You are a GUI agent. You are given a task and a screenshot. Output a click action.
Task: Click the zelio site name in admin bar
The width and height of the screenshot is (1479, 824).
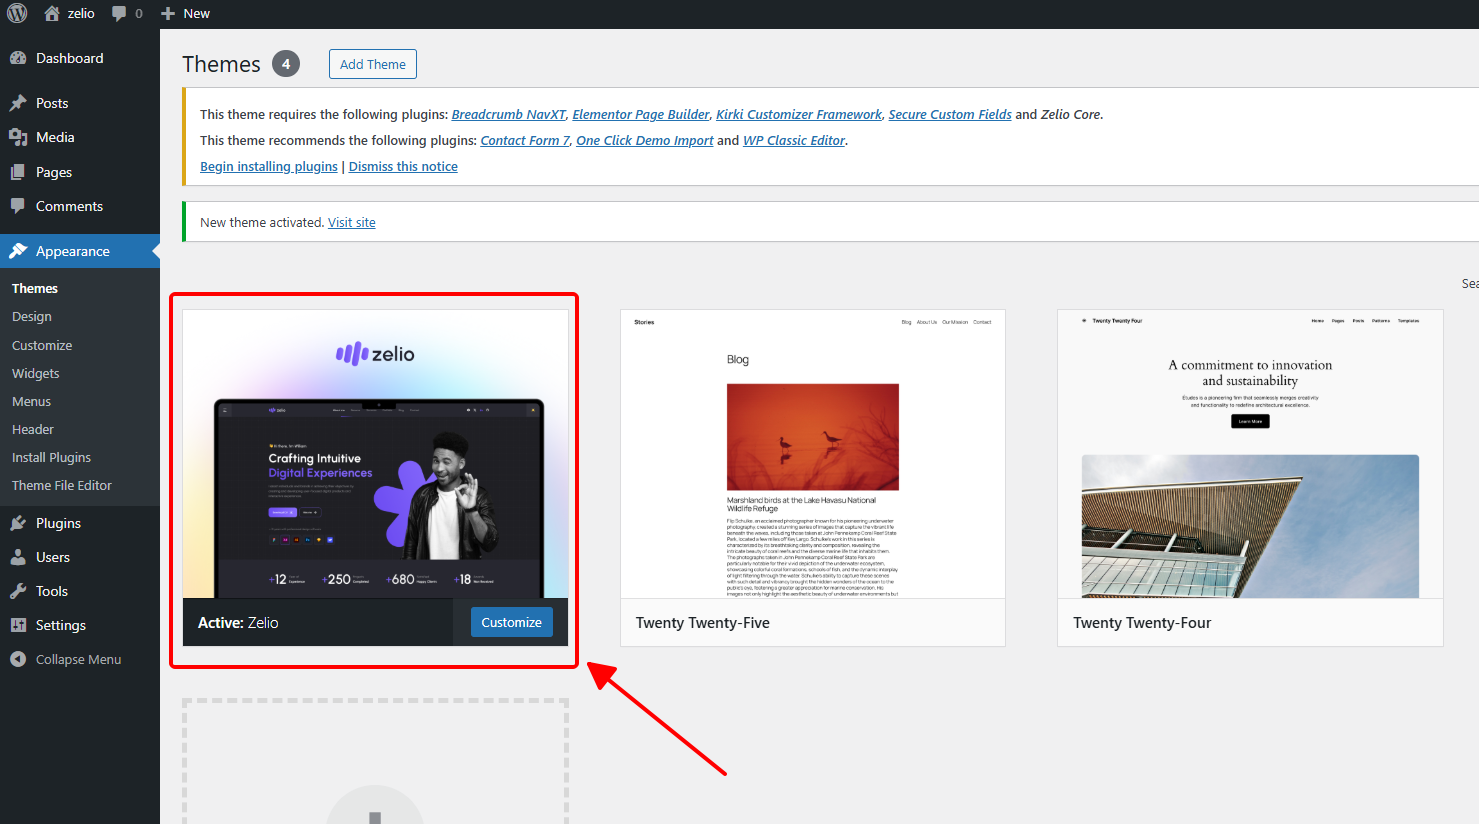pyautogui.click(x=81, y=13)
